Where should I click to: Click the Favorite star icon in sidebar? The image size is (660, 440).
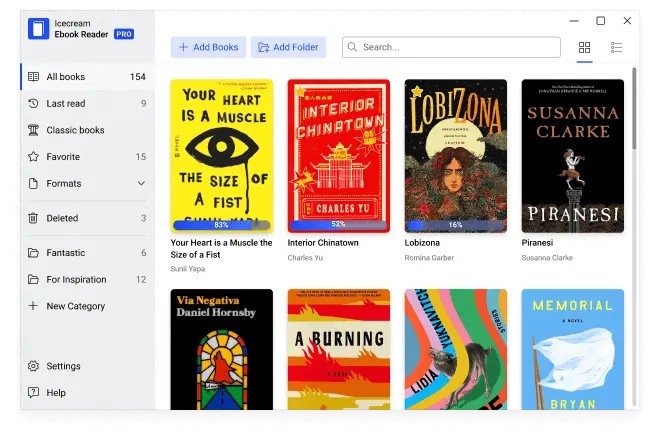33,157
